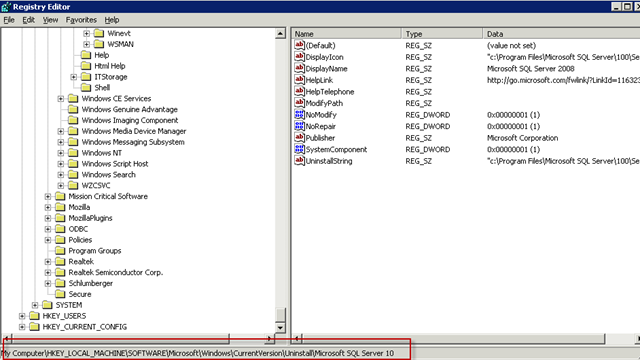Viewport: 640px width, 360px height.
Task: Sort values by the Name column header
Action: pos(347,34)
